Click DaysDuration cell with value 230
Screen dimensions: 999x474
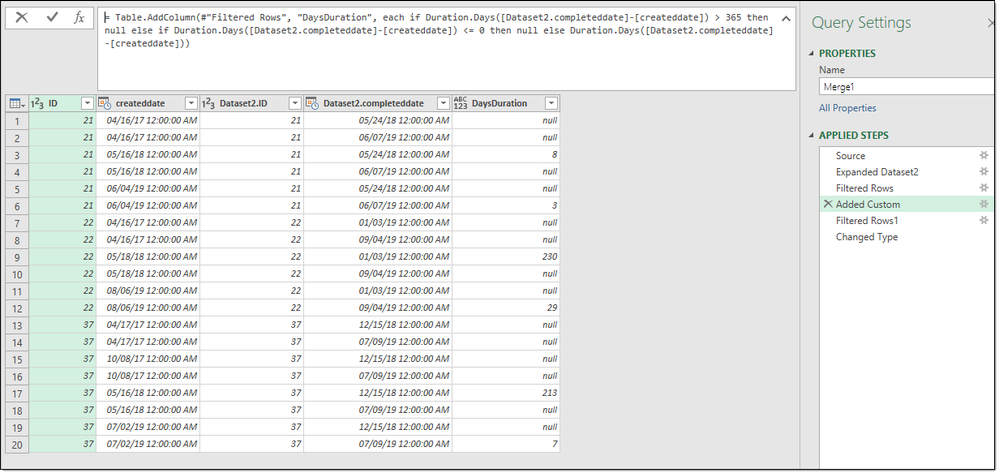pos(506,257)
